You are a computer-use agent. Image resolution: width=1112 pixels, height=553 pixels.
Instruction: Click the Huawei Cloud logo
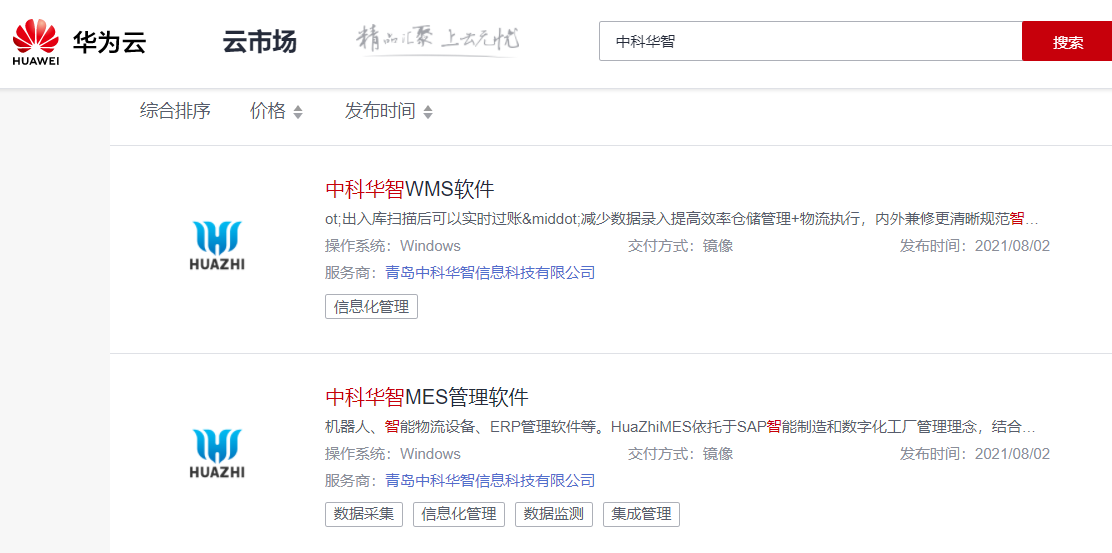pyautogui.click(x=78, y=42)
